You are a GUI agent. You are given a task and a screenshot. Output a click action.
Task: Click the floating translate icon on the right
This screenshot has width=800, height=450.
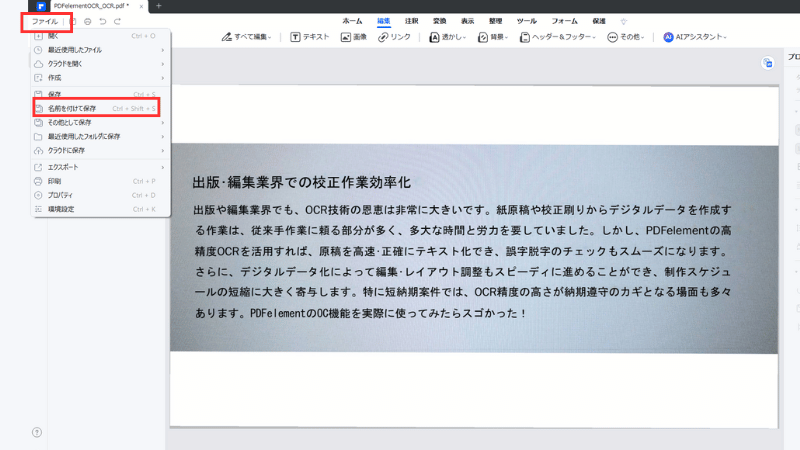[x=768, y=63]
